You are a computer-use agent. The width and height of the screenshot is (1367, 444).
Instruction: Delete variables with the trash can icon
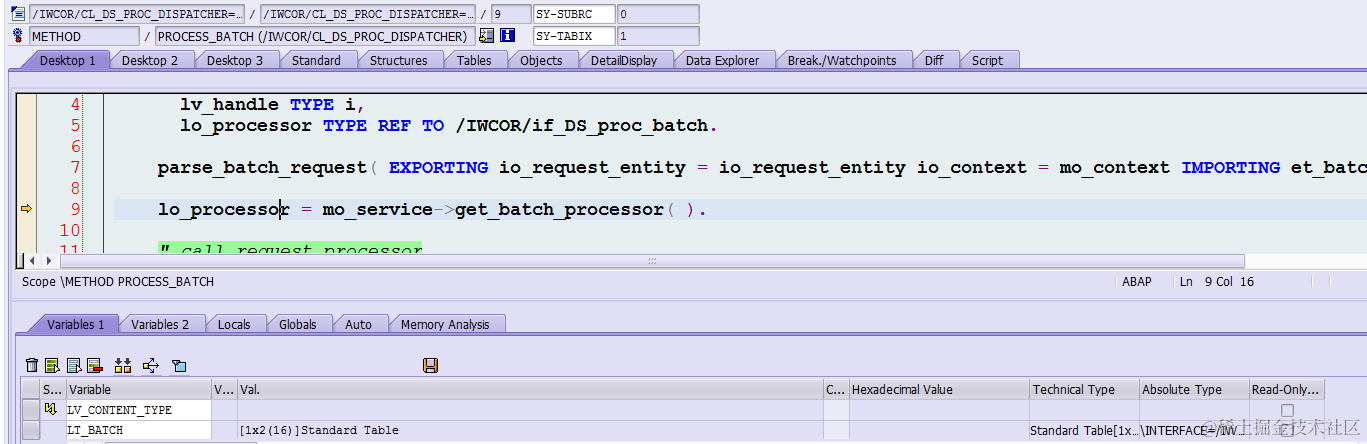tap(32, 365)
